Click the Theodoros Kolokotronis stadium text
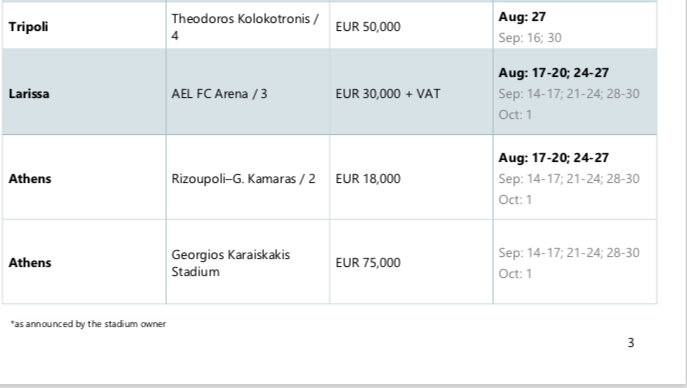 pyautogui.click(x=245, y=27)
